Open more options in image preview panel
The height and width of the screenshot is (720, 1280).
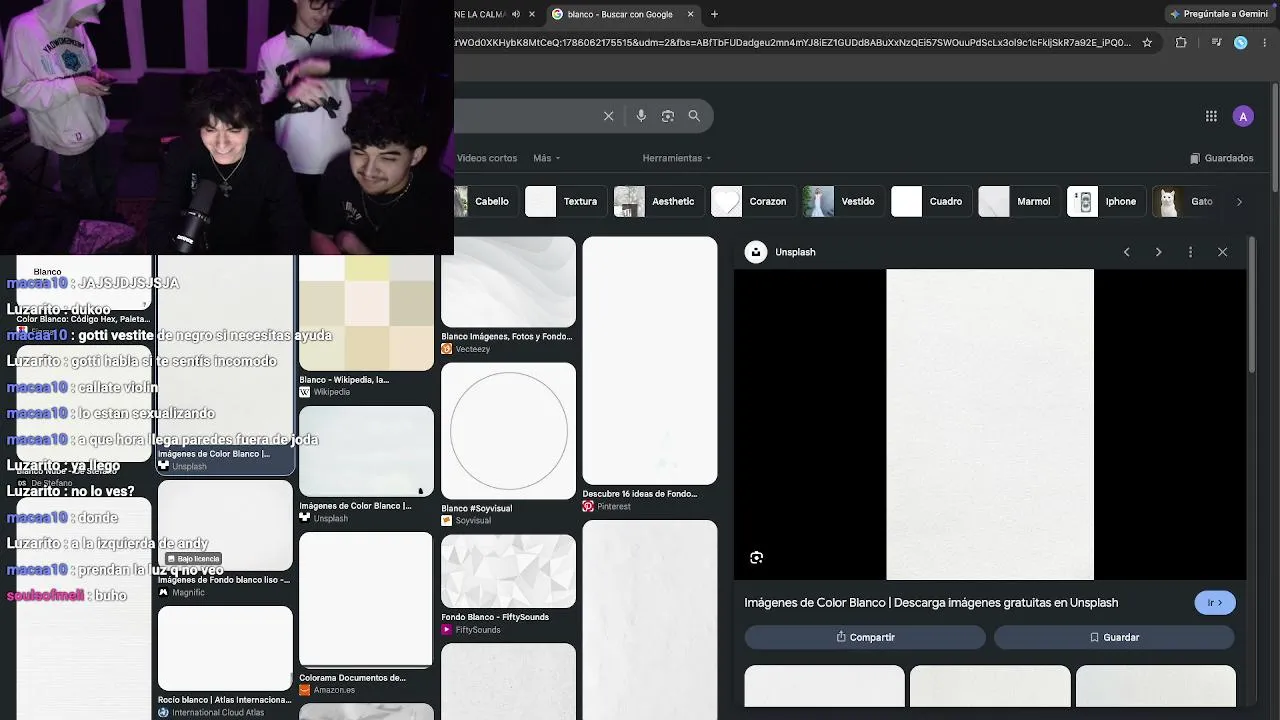pos(1190,252)
